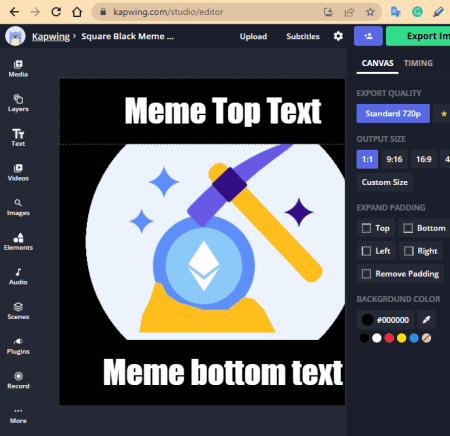
Task: Select the Text tool in sidebar
Action: (18, 137)
